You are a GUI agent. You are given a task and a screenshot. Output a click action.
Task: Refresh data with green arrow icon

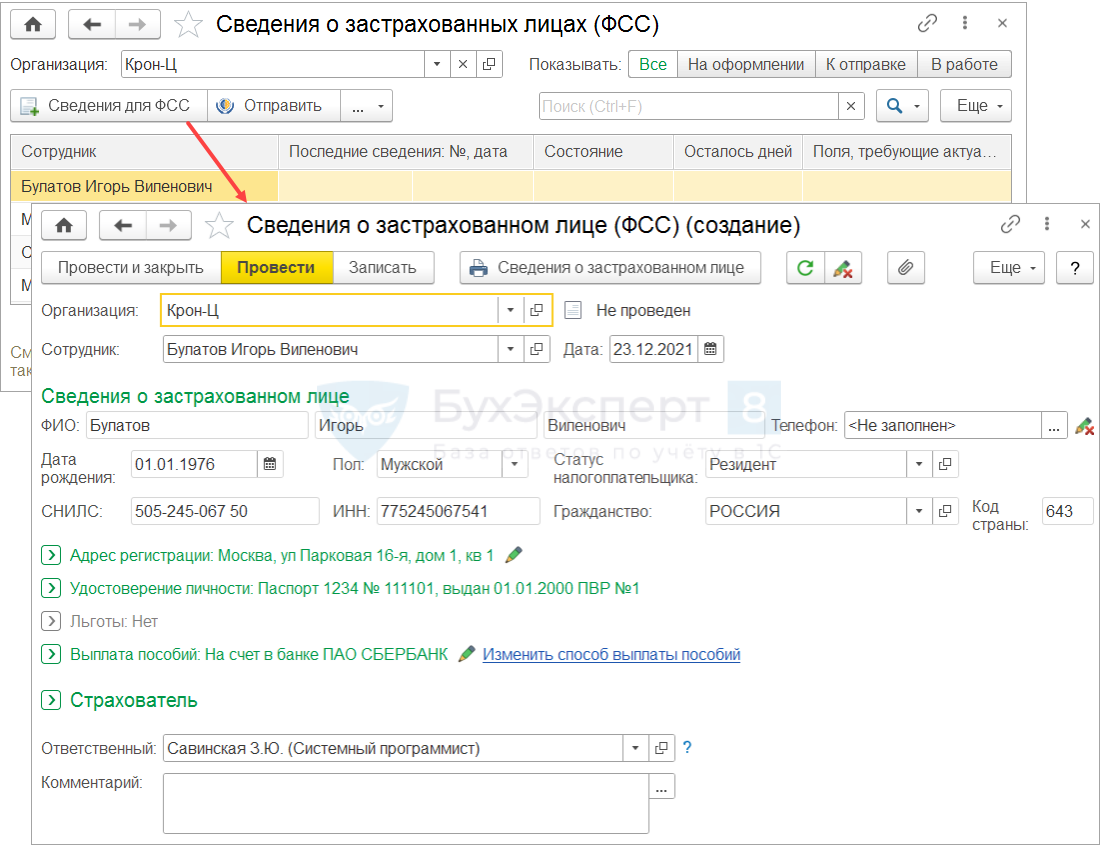coord(805,268)
